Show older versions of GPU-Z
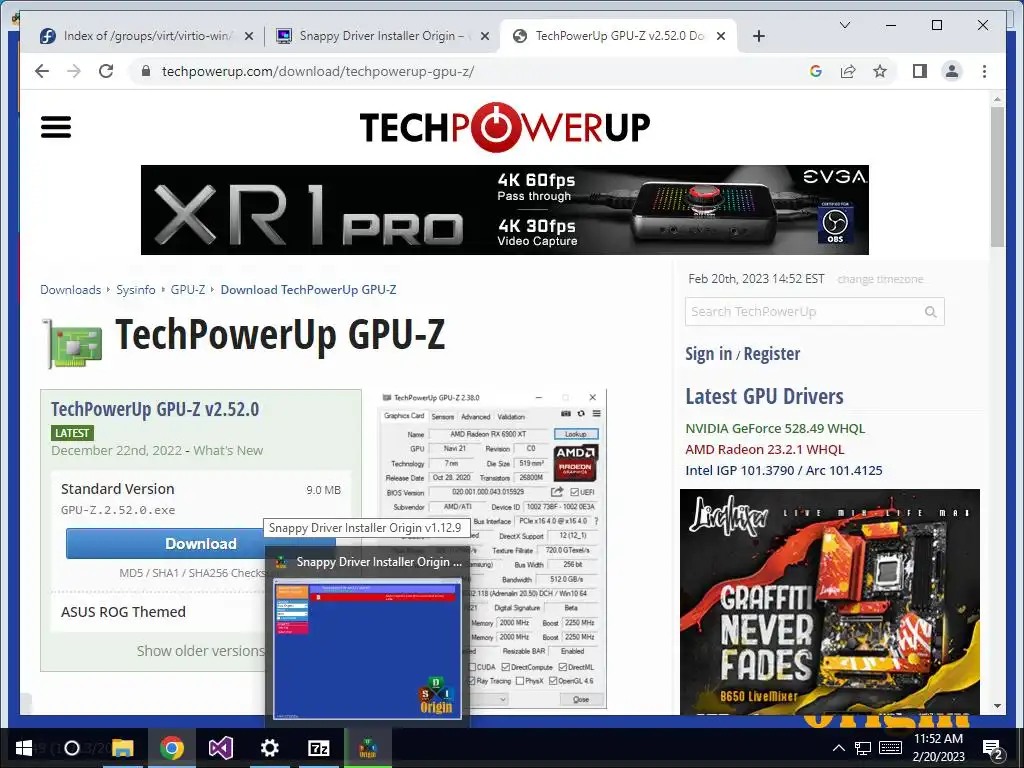 click(200, 650)
